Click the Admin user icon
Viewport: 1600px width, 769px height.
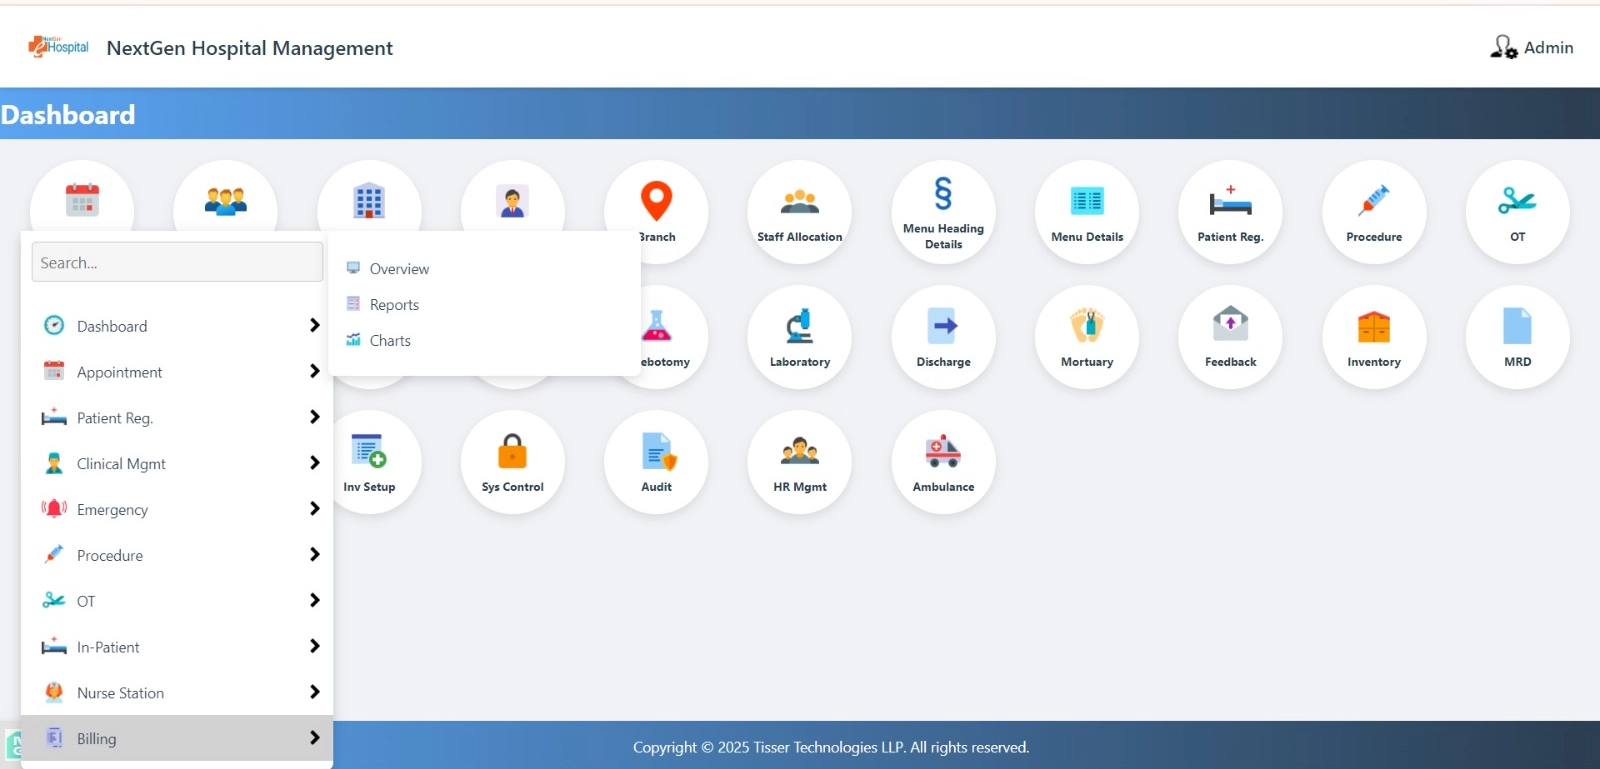[1503, 47]
